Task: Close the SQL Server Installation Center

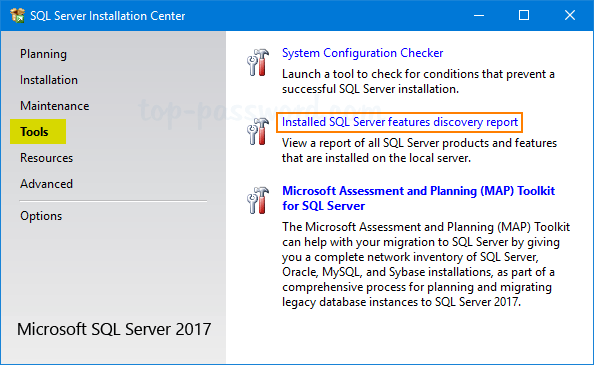Action: (x=569, y=16)
